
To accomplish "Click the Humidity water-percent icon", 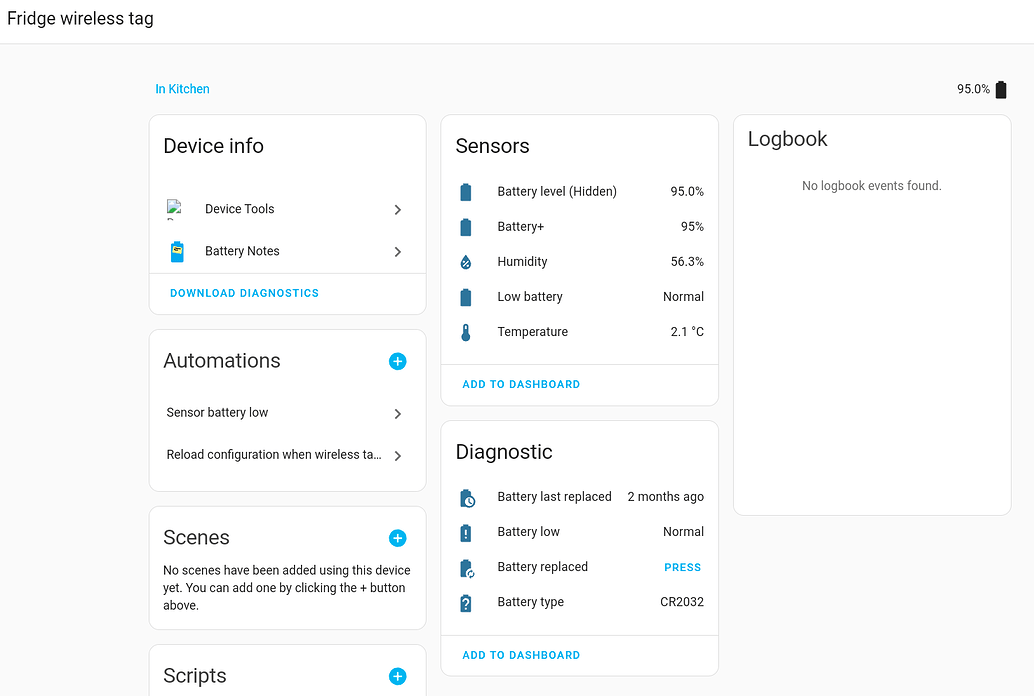I will coord(466,262).
